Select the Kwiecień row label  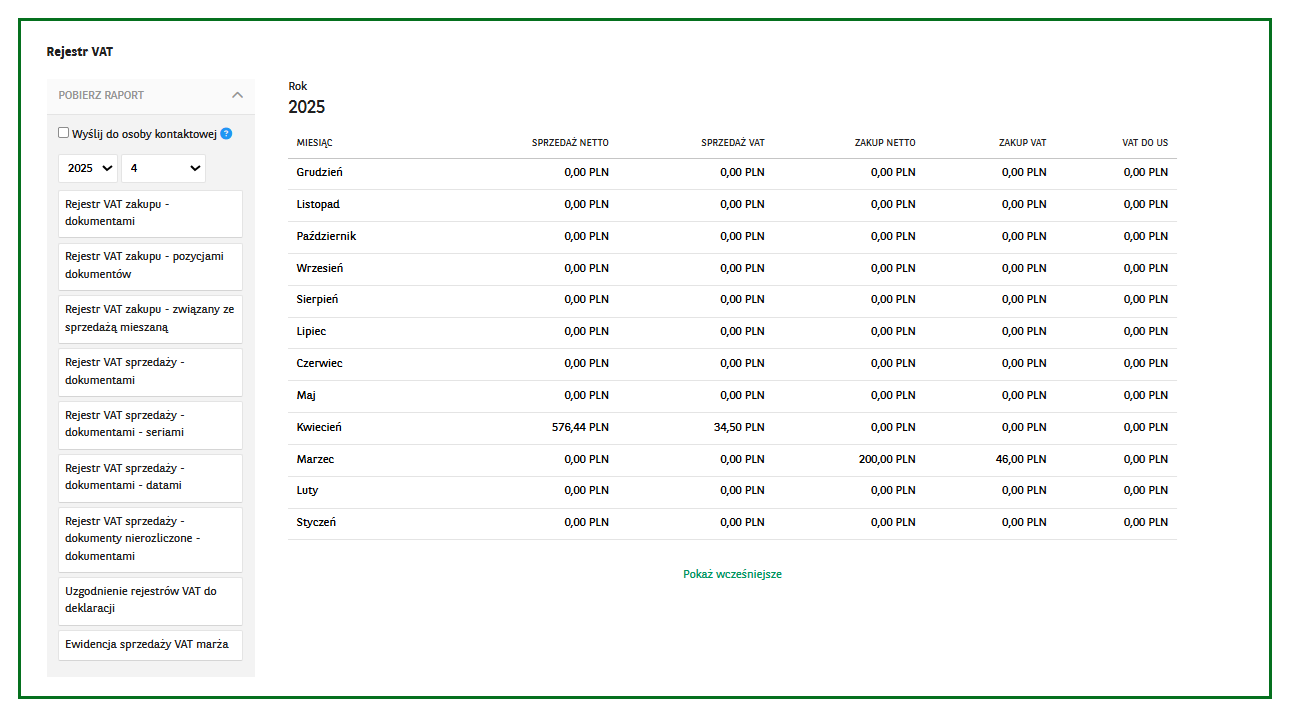tap(319, 427)
